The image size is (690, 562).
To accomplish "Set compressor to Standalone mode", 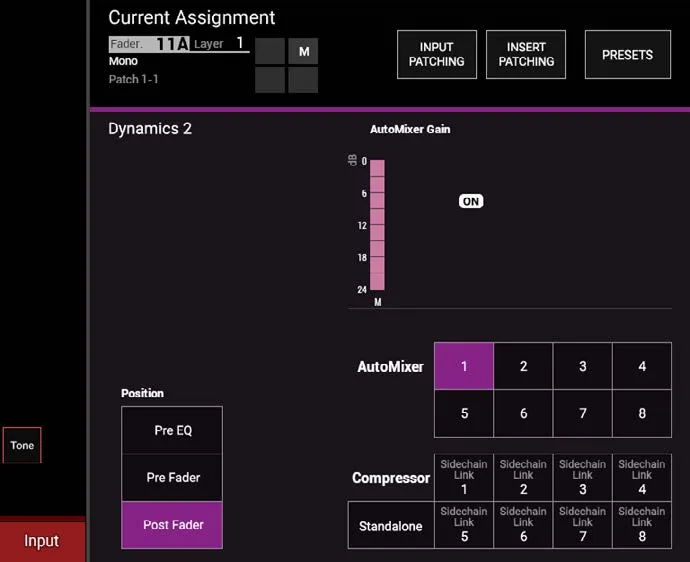I will (x=391, y=525).
